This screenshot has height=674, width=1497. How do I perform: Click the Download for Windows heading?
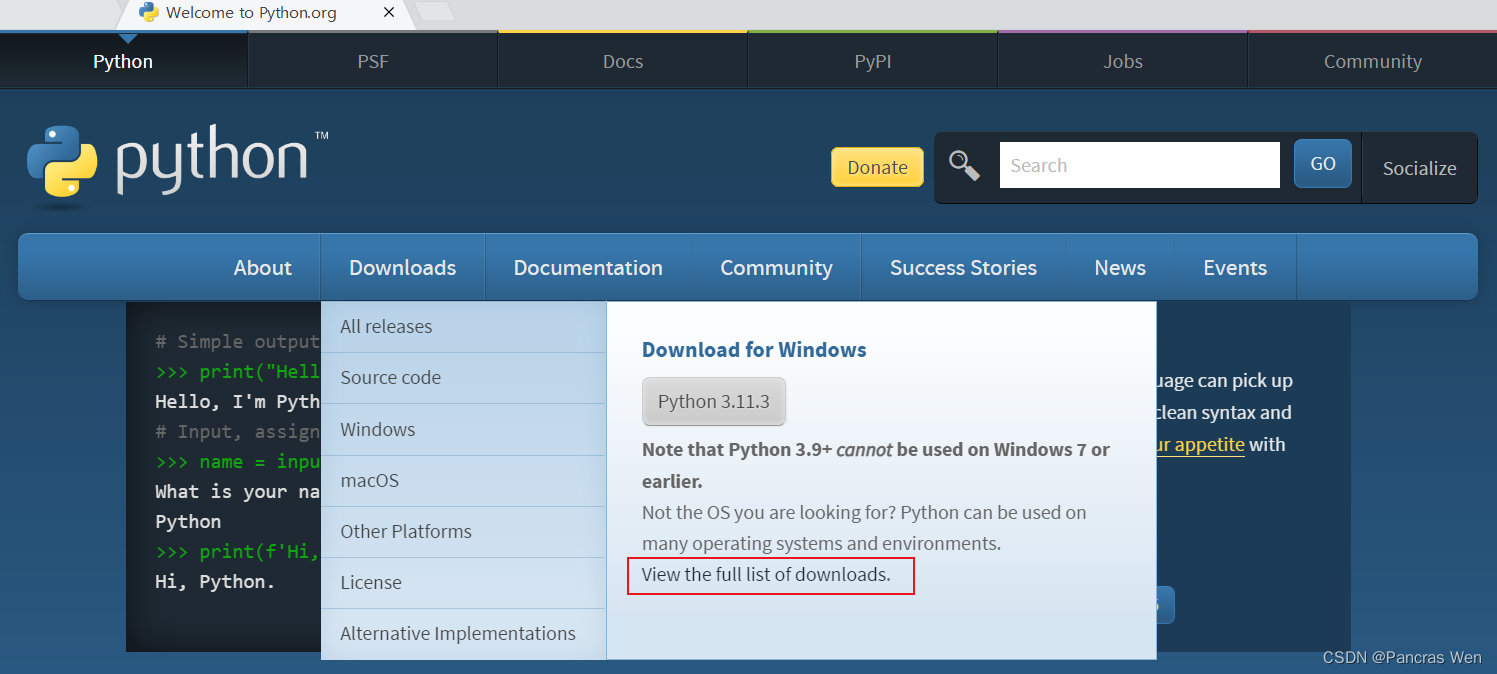[x=754, y=350]
